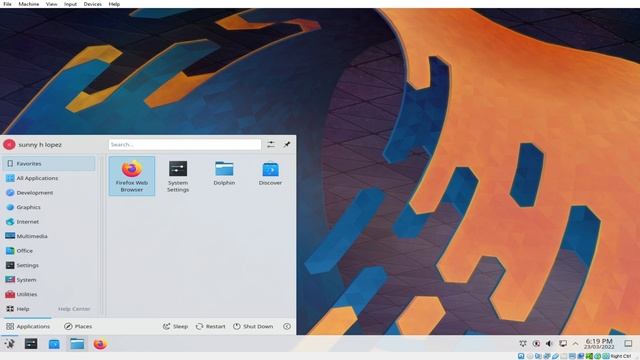Open System Settings from the taskbar
Viewport: 640px width, 360px height.
(31, 344)
